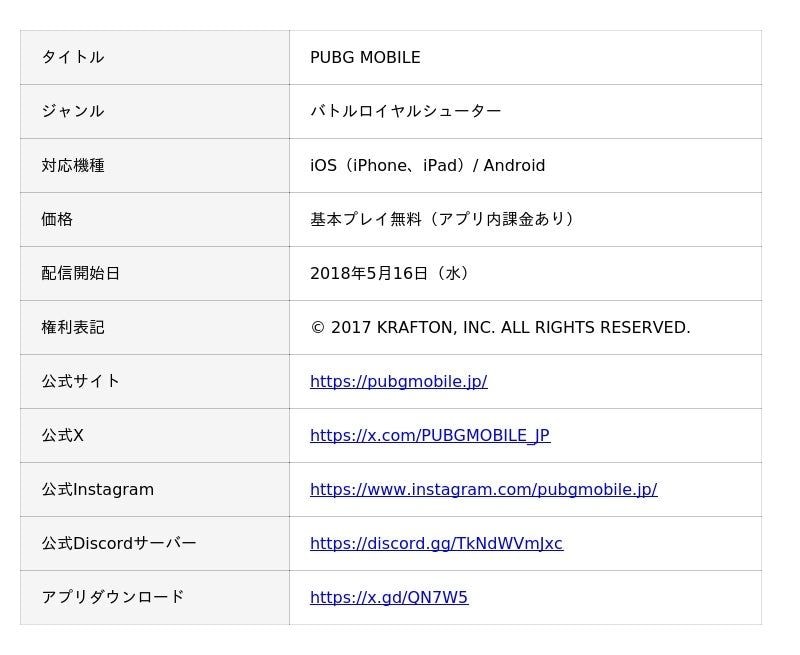Click the 価格 label cell
The image size is (800, 655).
pos(155,220)
